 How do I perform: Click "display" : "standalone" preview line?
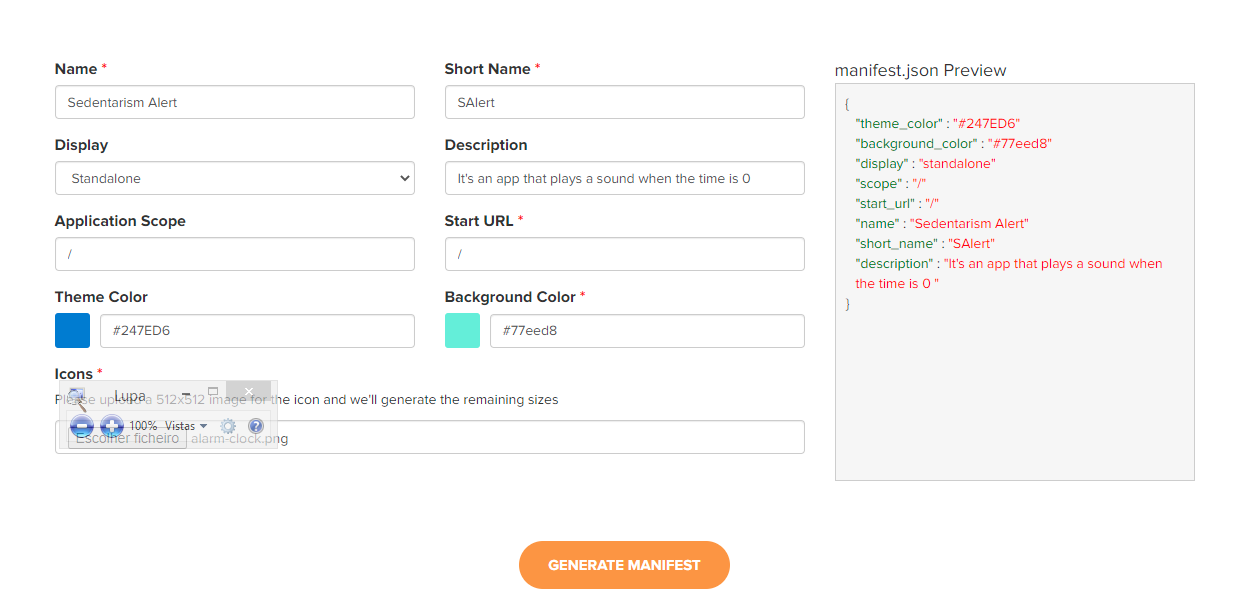click(925, 164)
